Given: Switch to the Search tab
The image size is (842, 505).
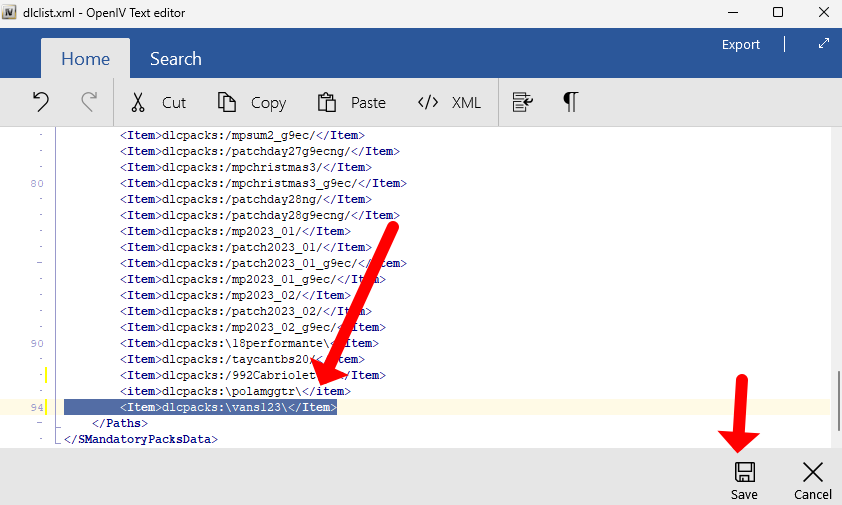Looking at the screenshot, I should 175,59.
